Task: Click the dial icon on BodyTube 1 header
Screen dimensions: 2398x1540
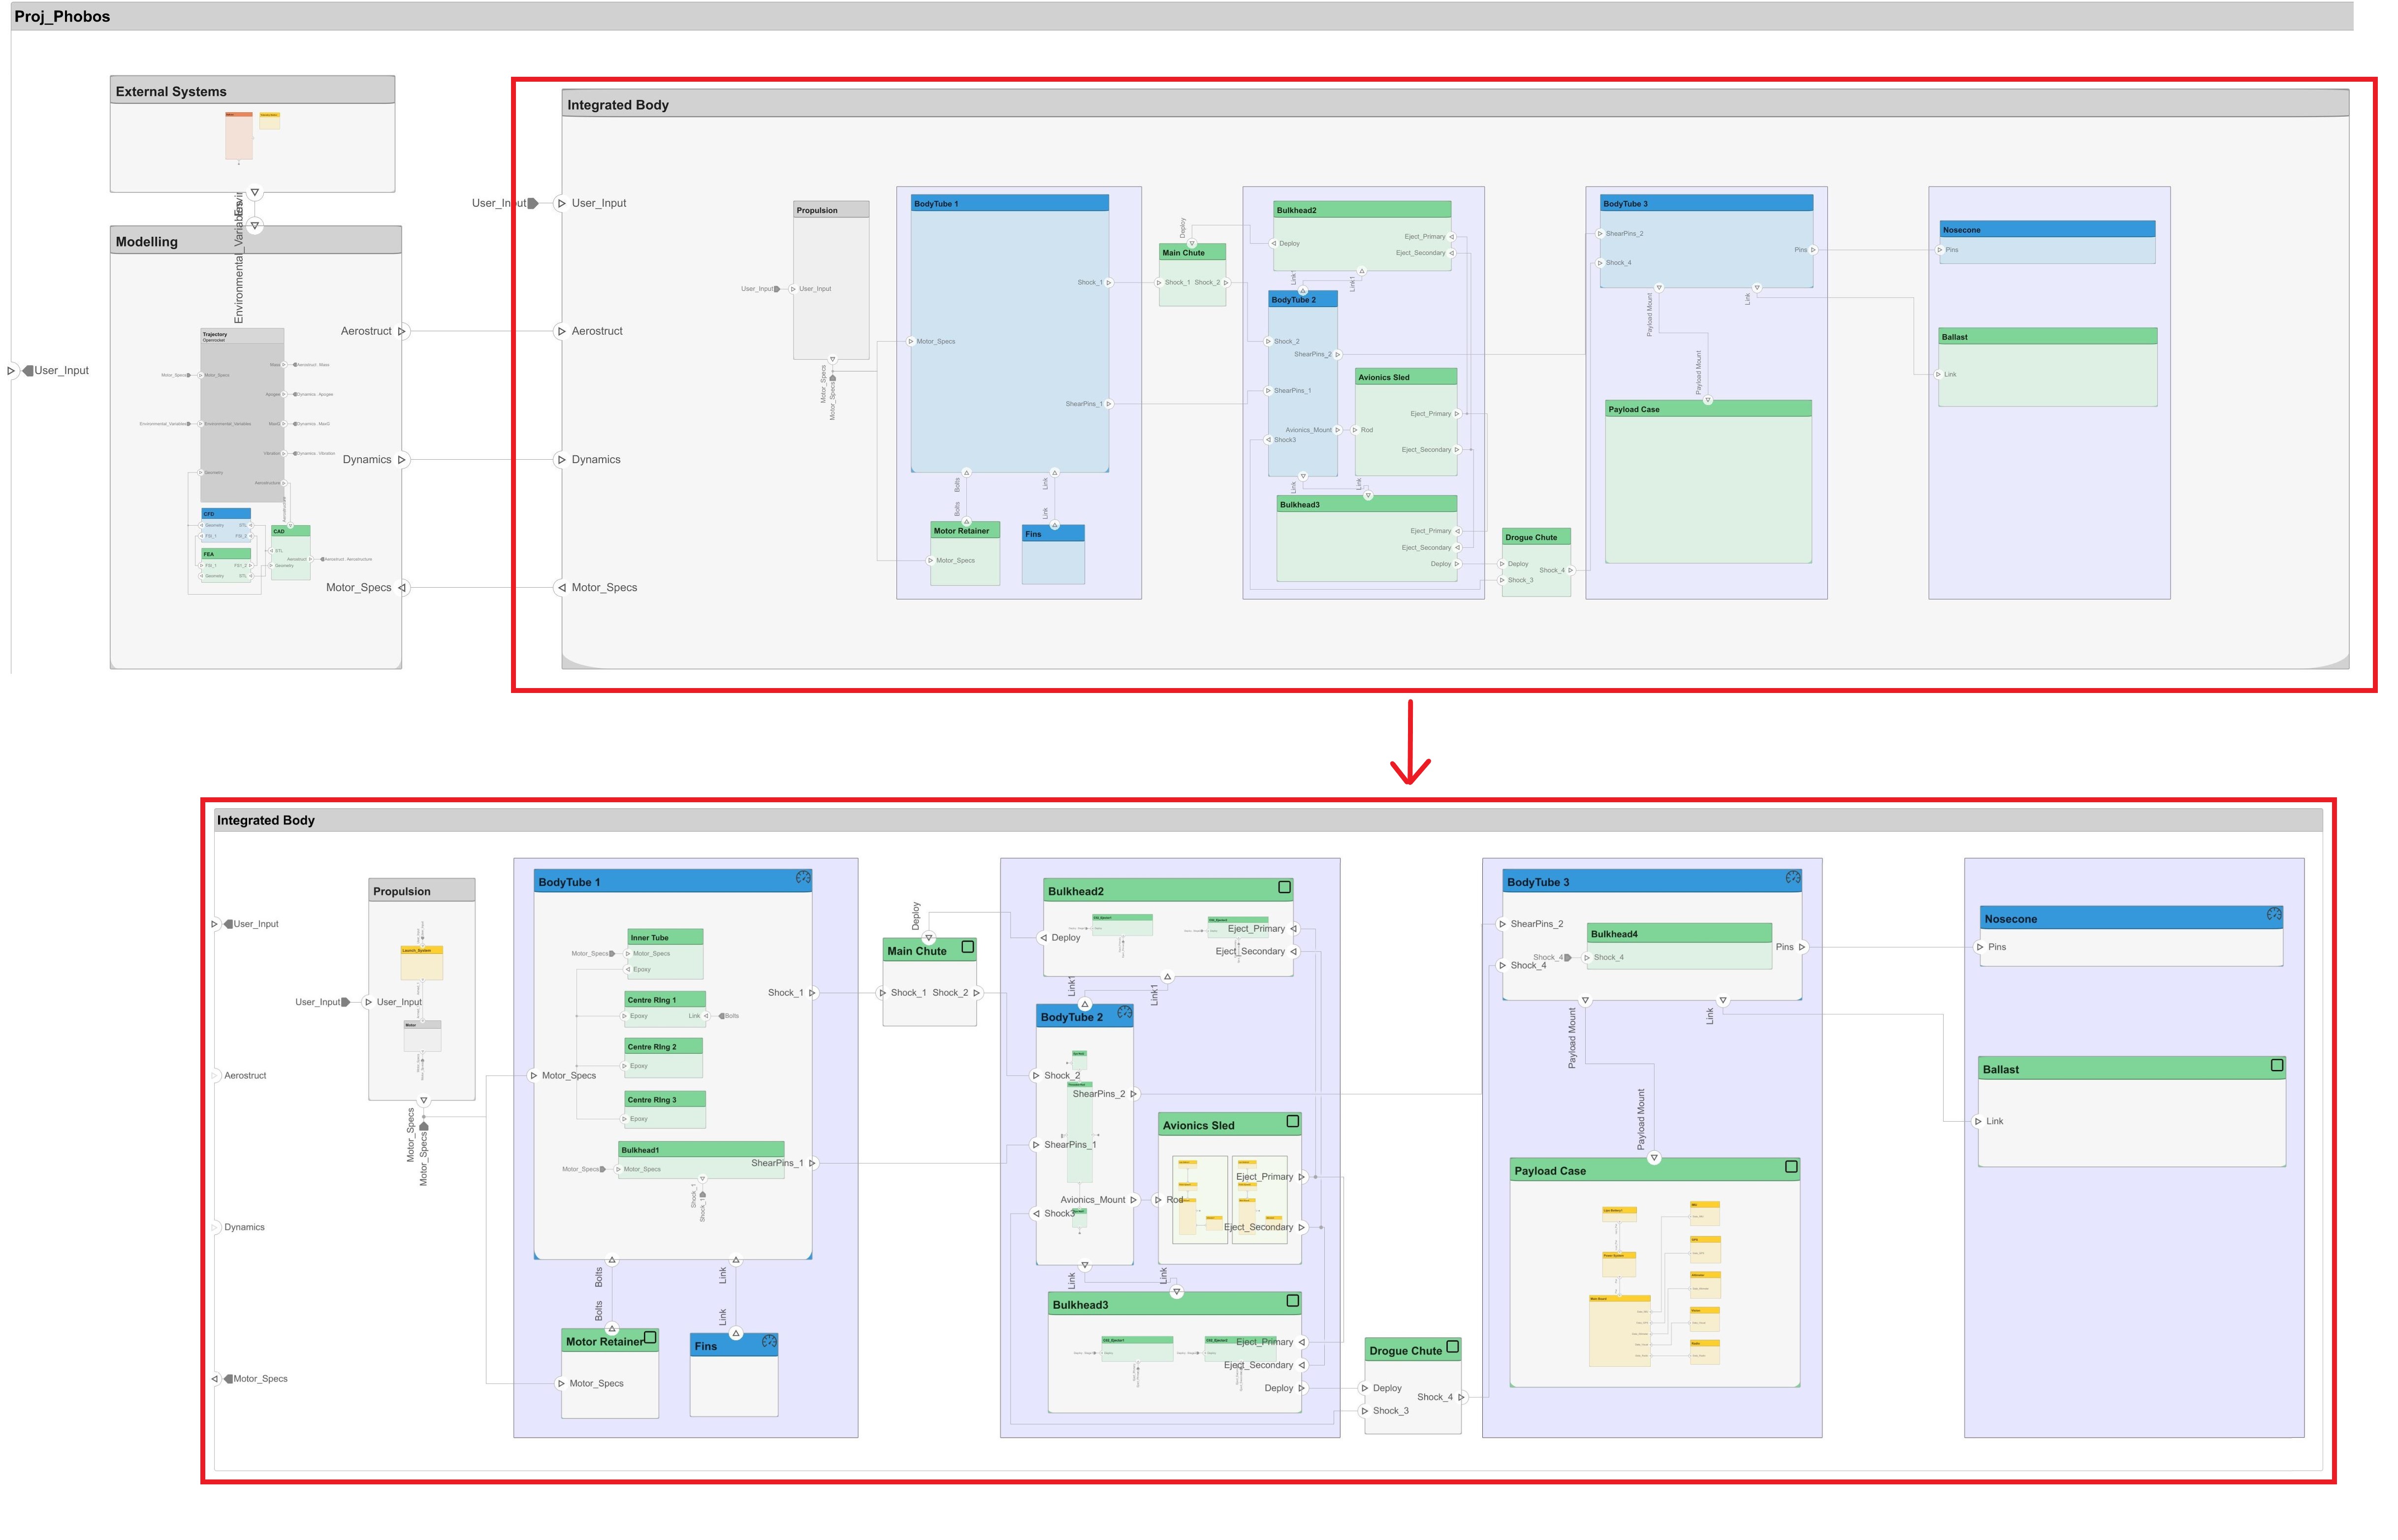Action: pos(803,877)
